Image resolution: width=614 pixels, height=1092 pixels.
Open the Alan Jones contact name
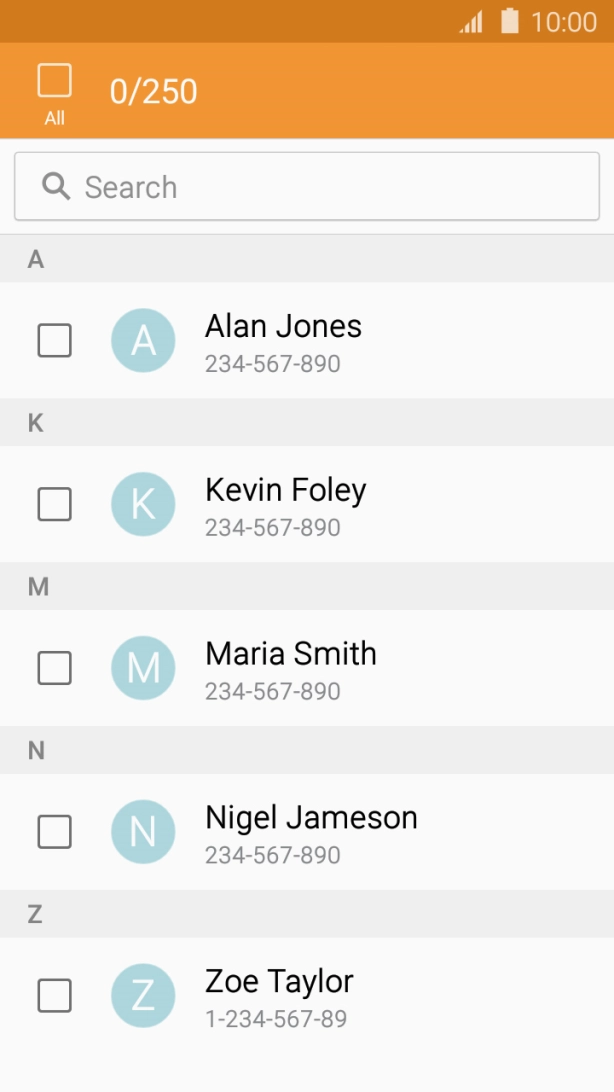point(283,326)
